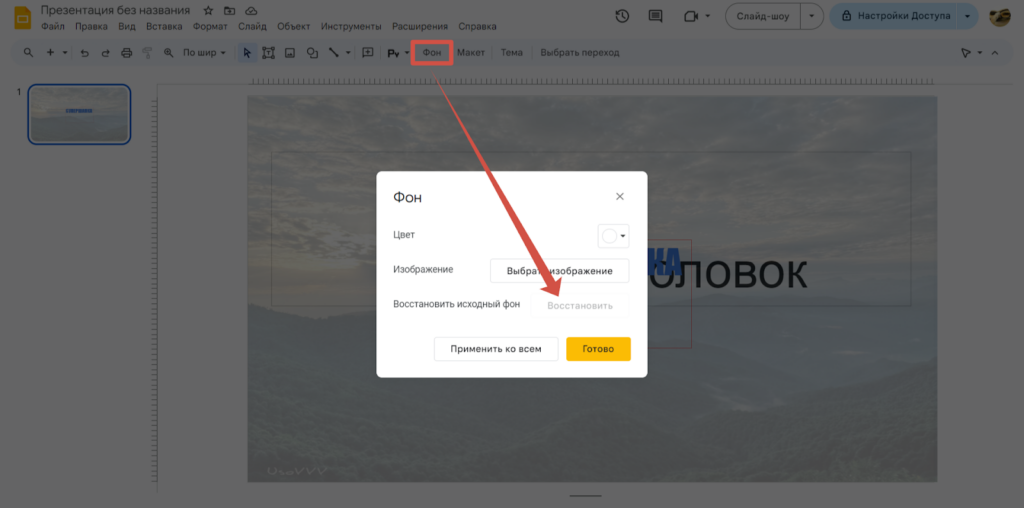This screenshot has width=1024, height=508.
Task: Add a new slide with plus icon
Action: (50, 53)
